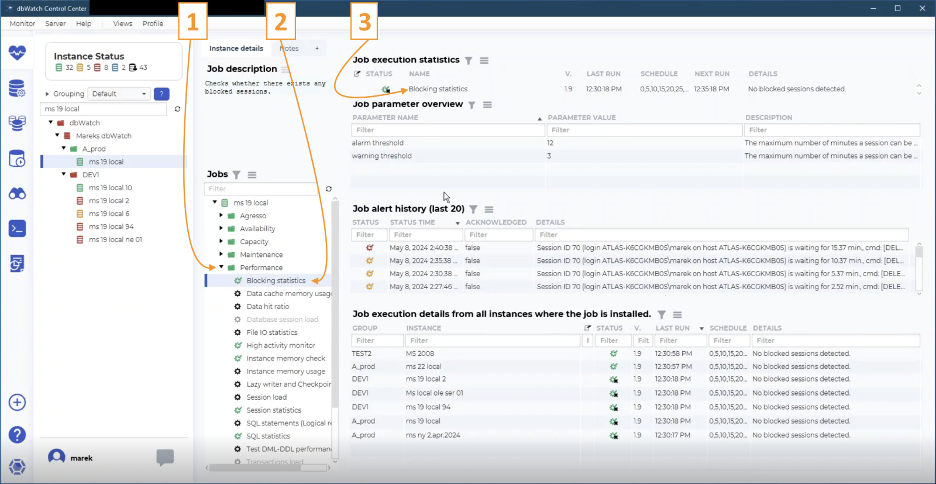Open the Server menu
Viewport: 936px width, 484px height.
(x=56, y=23)
